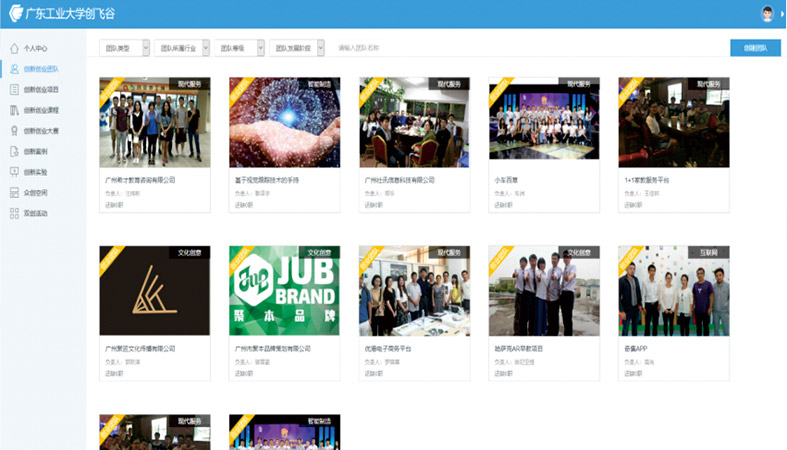The image size is (787, 450).
Task: Open the 广州聚匠文化传播有限公司 team title
Action: click(140, 349)
